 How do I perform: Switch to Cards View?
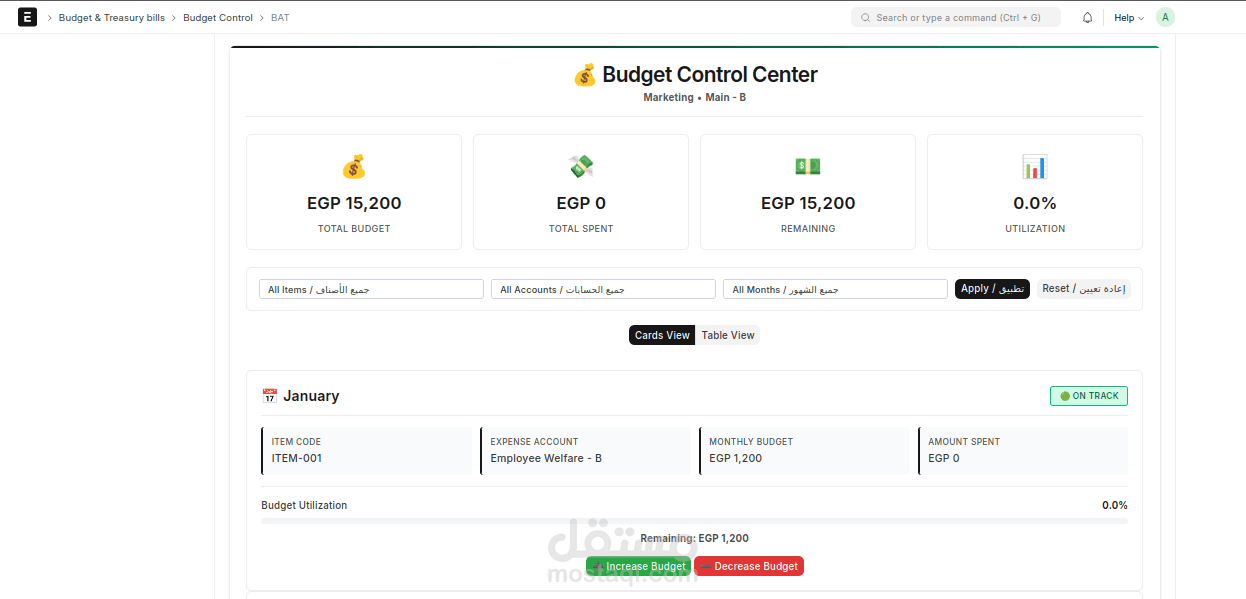662,335
